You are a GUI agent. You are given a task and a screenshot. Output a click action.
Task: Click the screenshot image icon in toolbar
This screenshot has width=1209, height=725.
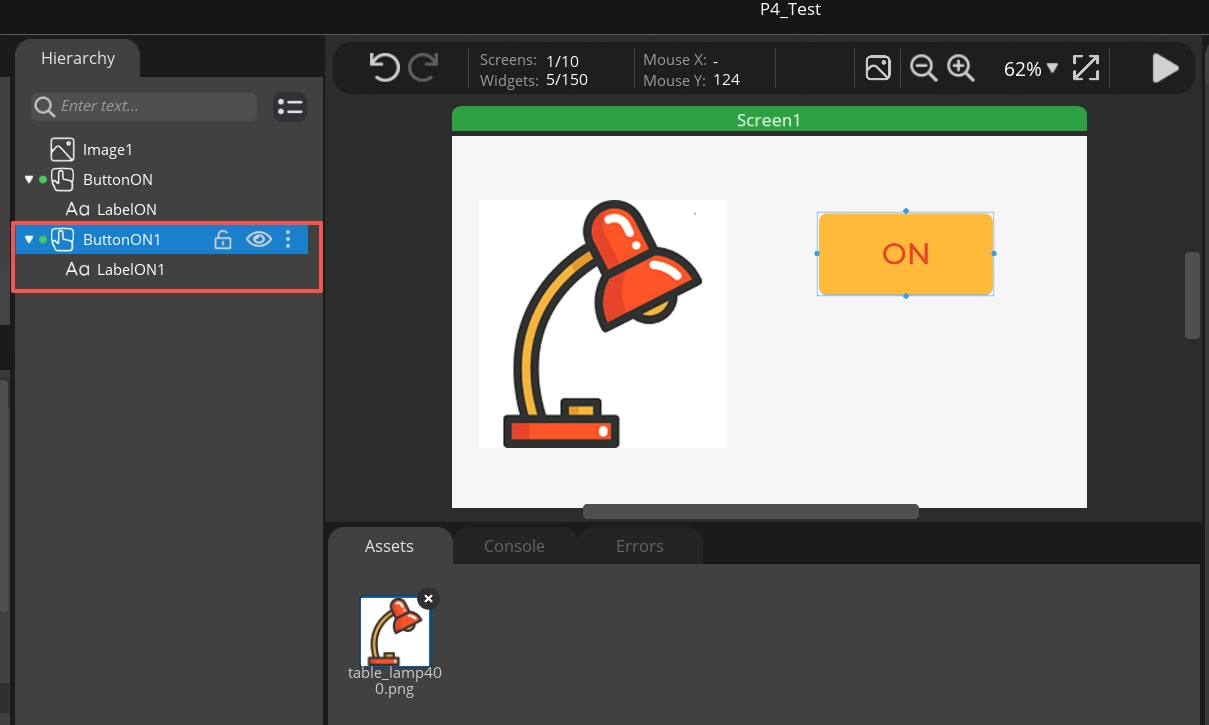[878, 68]
